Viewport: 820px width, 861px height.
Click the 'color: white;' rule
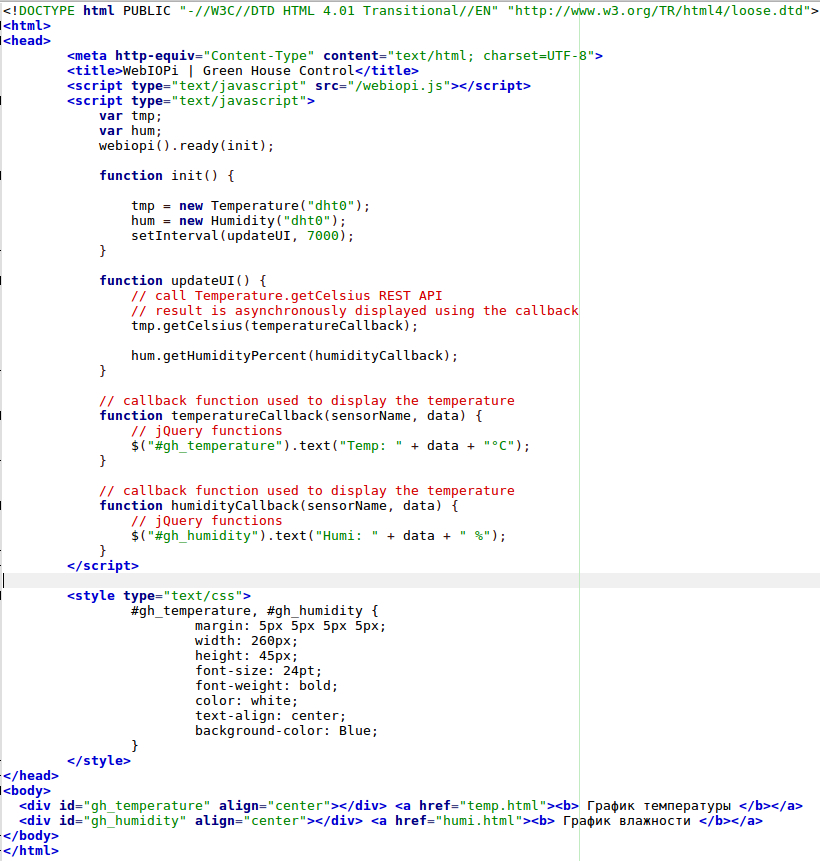pos(246,701)
